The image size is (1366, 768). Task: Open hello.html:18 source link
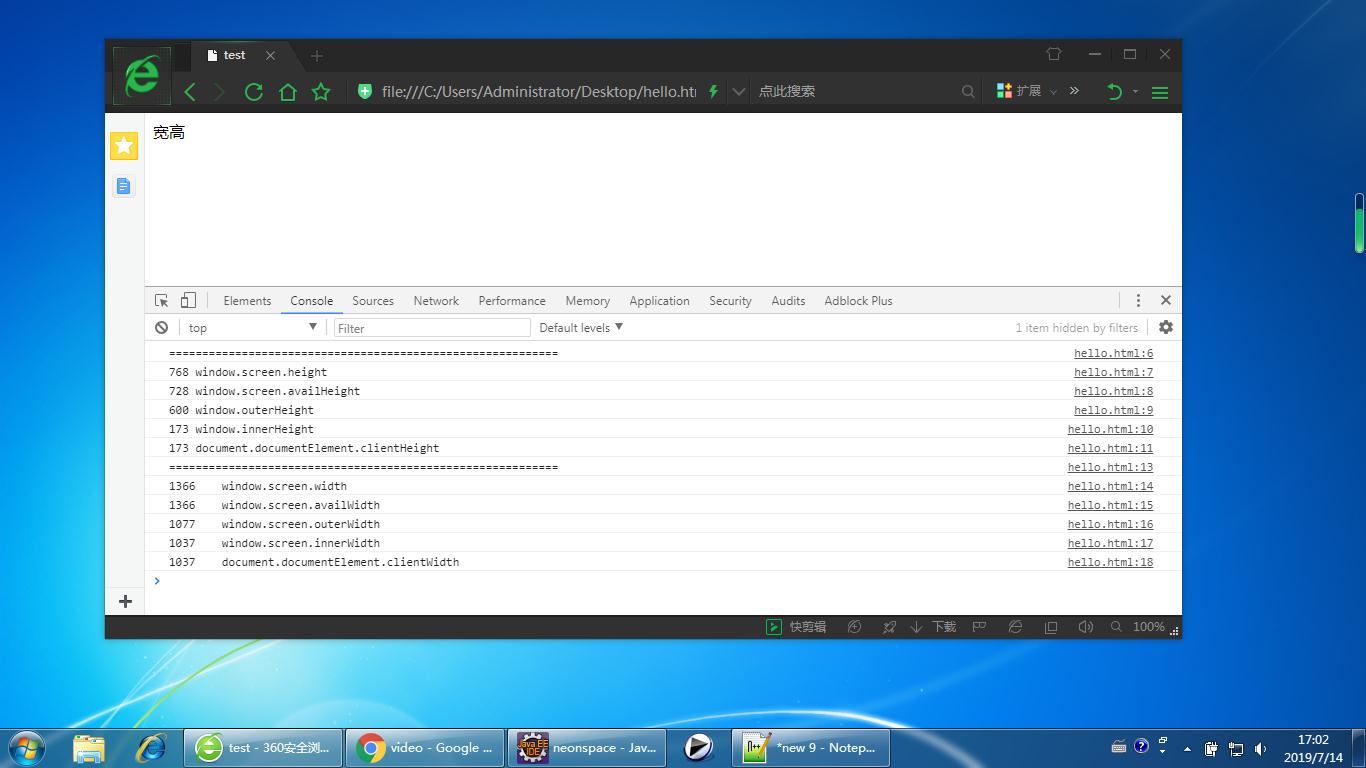point(1110,562)
